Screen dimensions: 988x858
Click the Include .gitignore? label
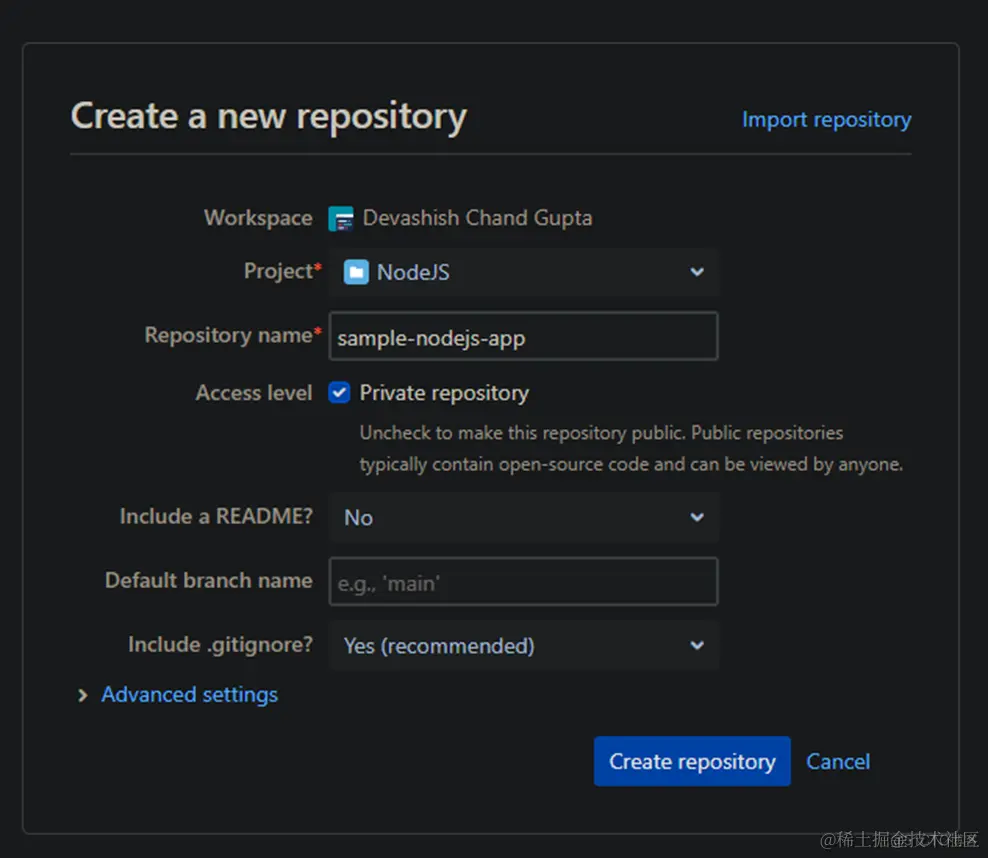tap(221, 644)
